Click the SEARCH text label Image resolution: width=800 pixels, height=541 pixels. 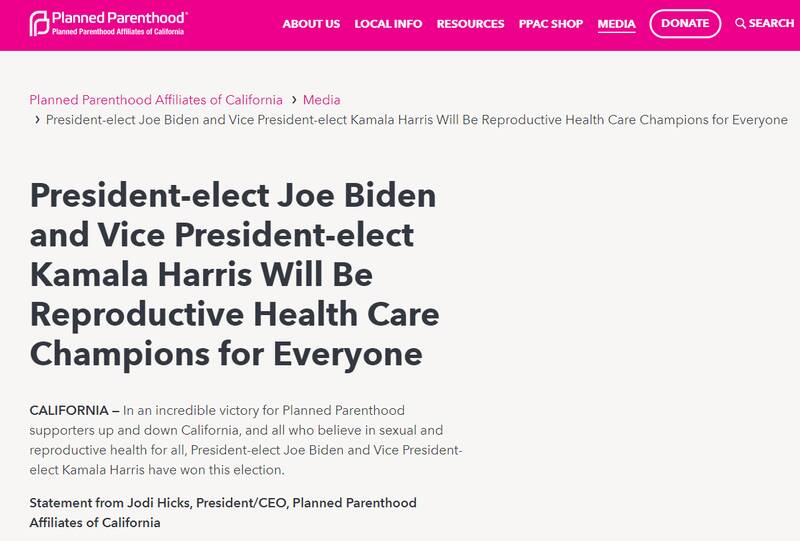pyautogui.click(x=771, y=23)
